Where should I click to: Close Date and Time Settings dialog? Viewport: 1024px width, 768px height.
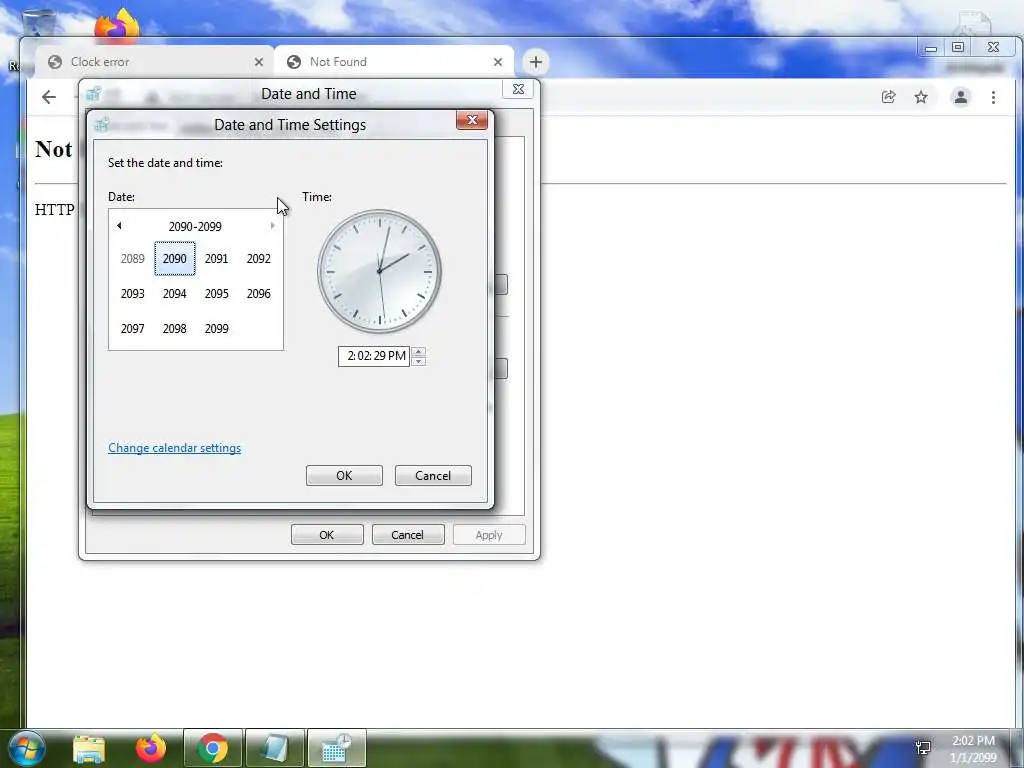tap(472, 120)
